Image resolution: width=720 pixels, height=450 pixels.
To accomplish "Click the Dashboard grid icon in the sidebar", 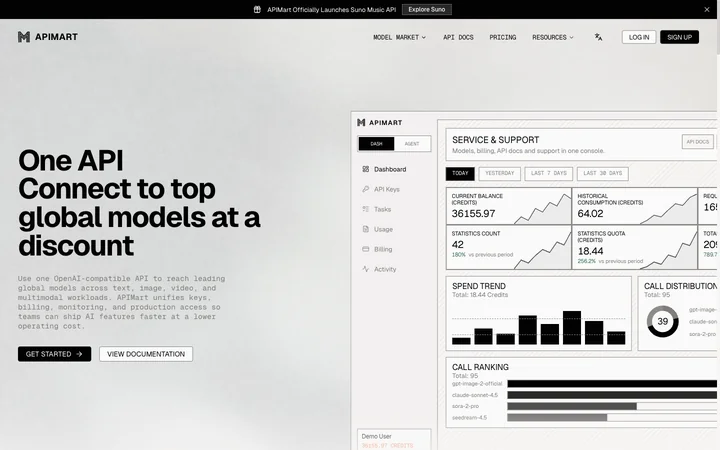I will coord(366,169).
